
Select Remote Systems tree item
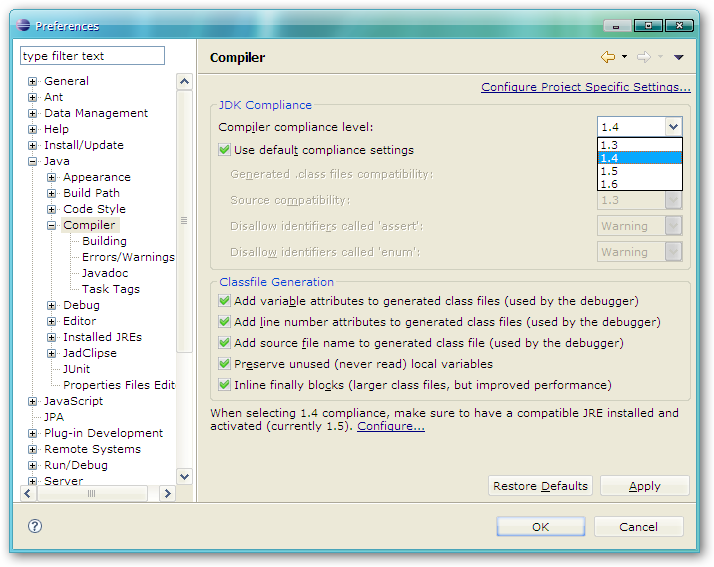coord(92,449)
